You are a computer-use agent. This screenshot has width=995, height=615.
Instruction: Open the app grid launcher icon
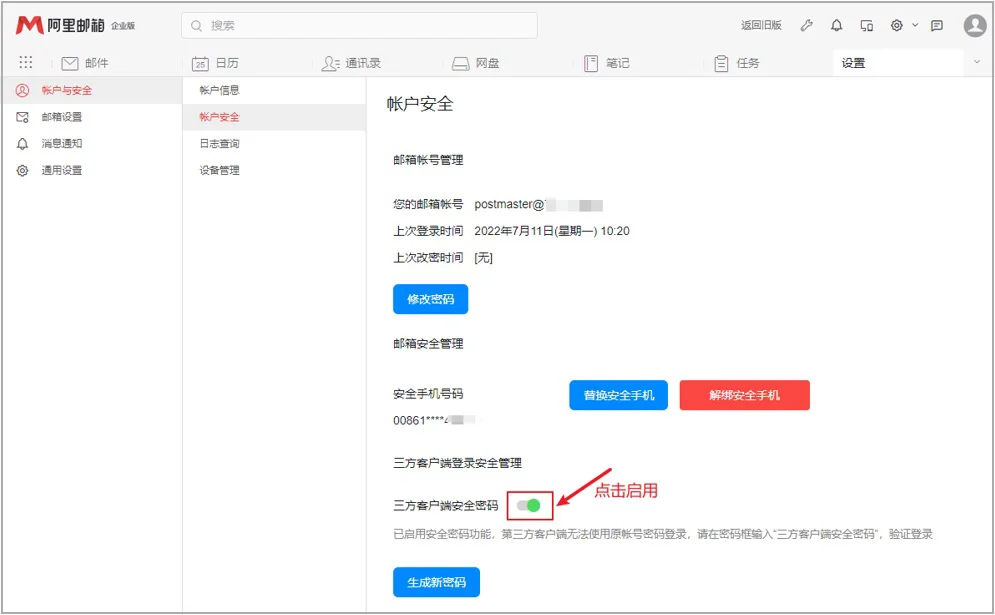25,62
